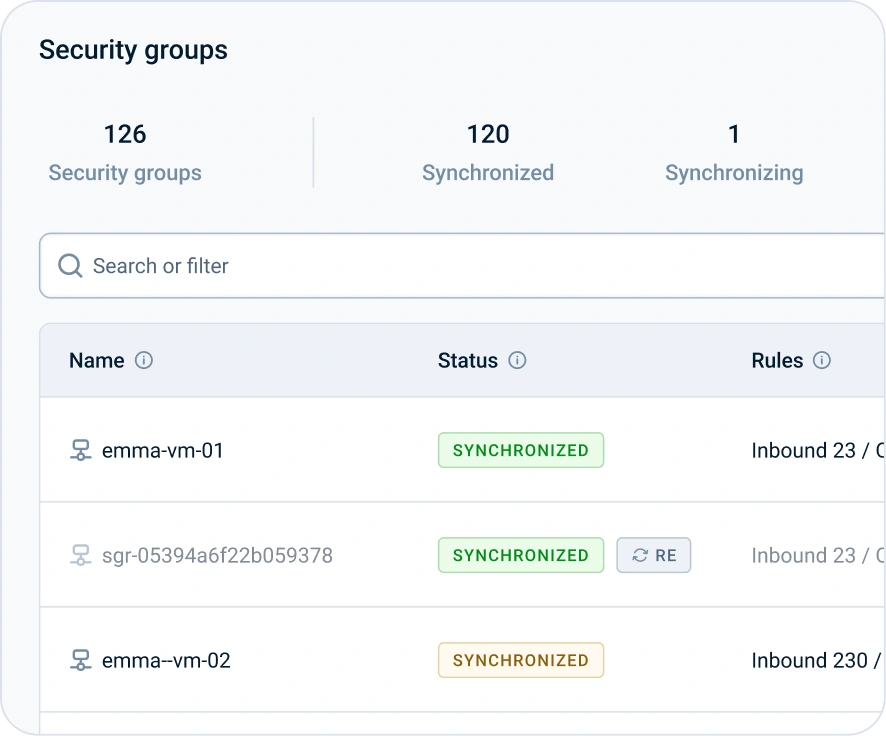Click the SYNCHRONIZED badge of sgr-05394a6f22b059378
Image resolution: width=886 pixels, height=736 pixels.
tap(521, 555)
